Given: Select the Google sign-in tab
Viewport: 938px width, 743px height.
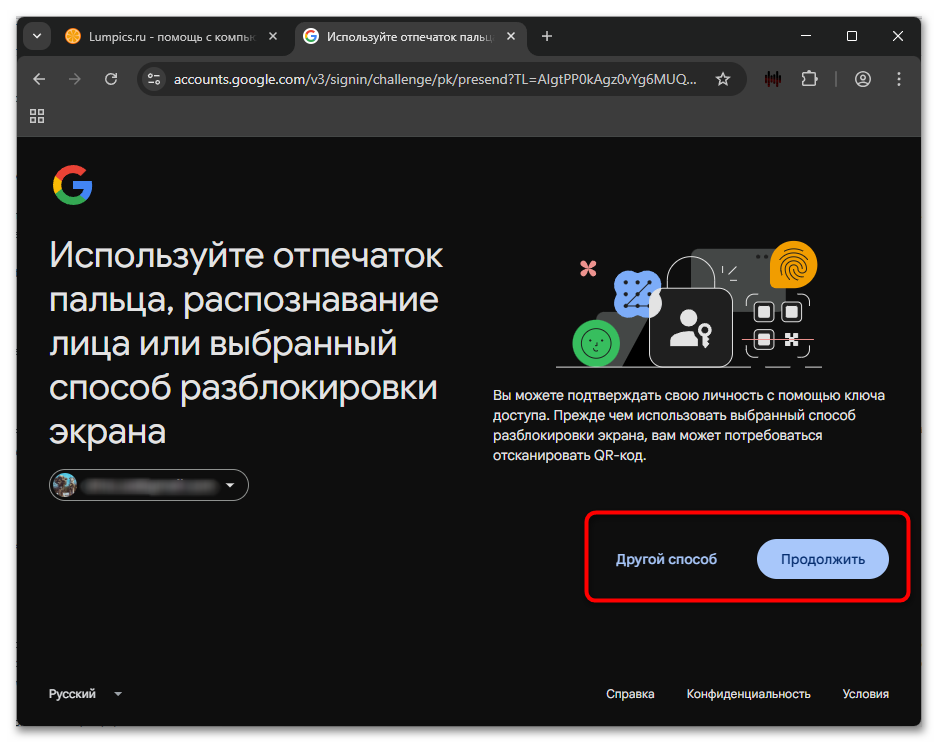Looking at the screenshot, I should pyautogui.click(x=410, y=36).
